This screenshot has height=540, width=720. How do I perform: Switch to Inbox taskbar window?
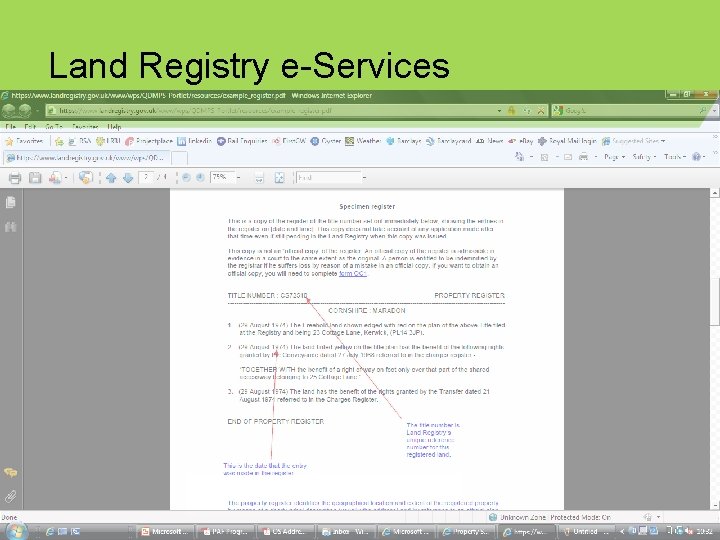(346, 532)
